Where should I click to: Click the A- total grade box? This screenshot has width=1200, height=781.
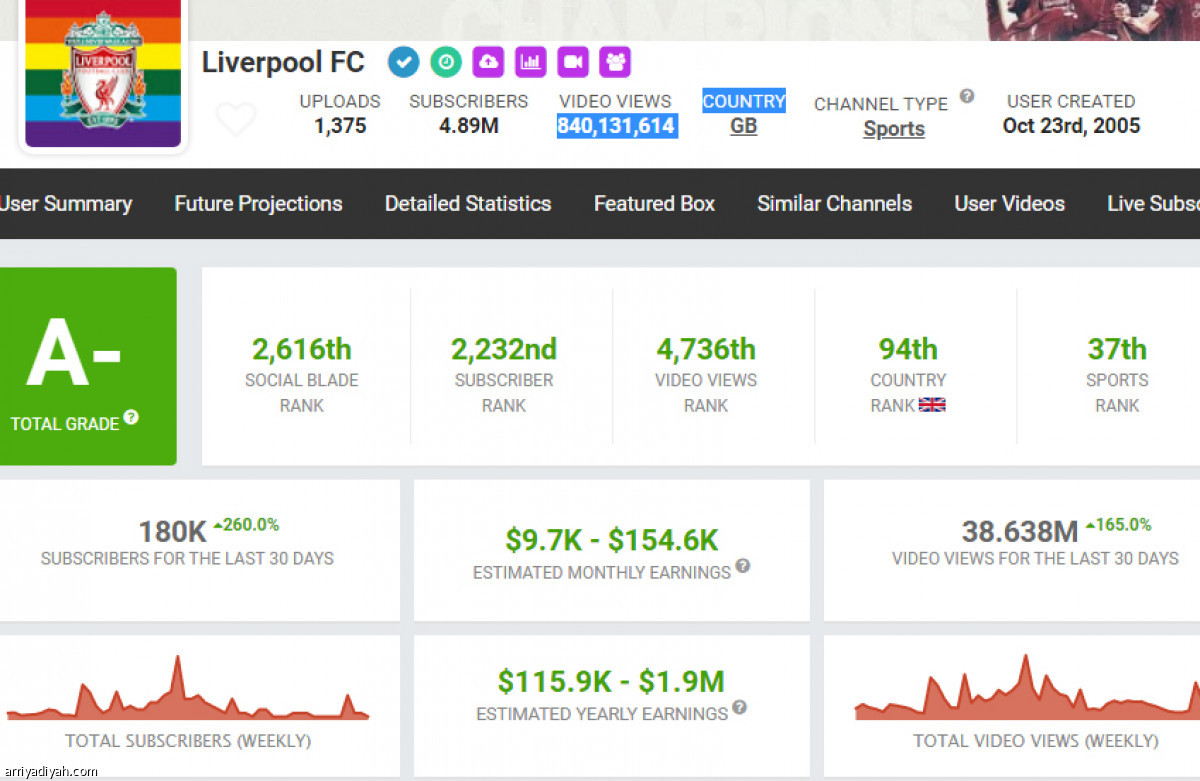click(88, 366)
